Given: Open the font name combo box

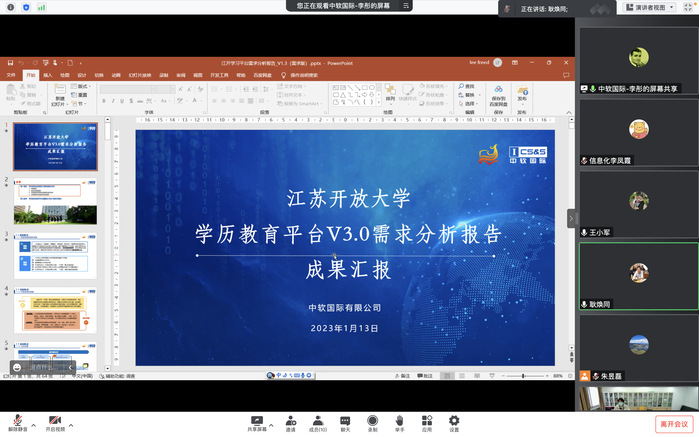Looking at the screenshot, I should (x=125, y=90).
